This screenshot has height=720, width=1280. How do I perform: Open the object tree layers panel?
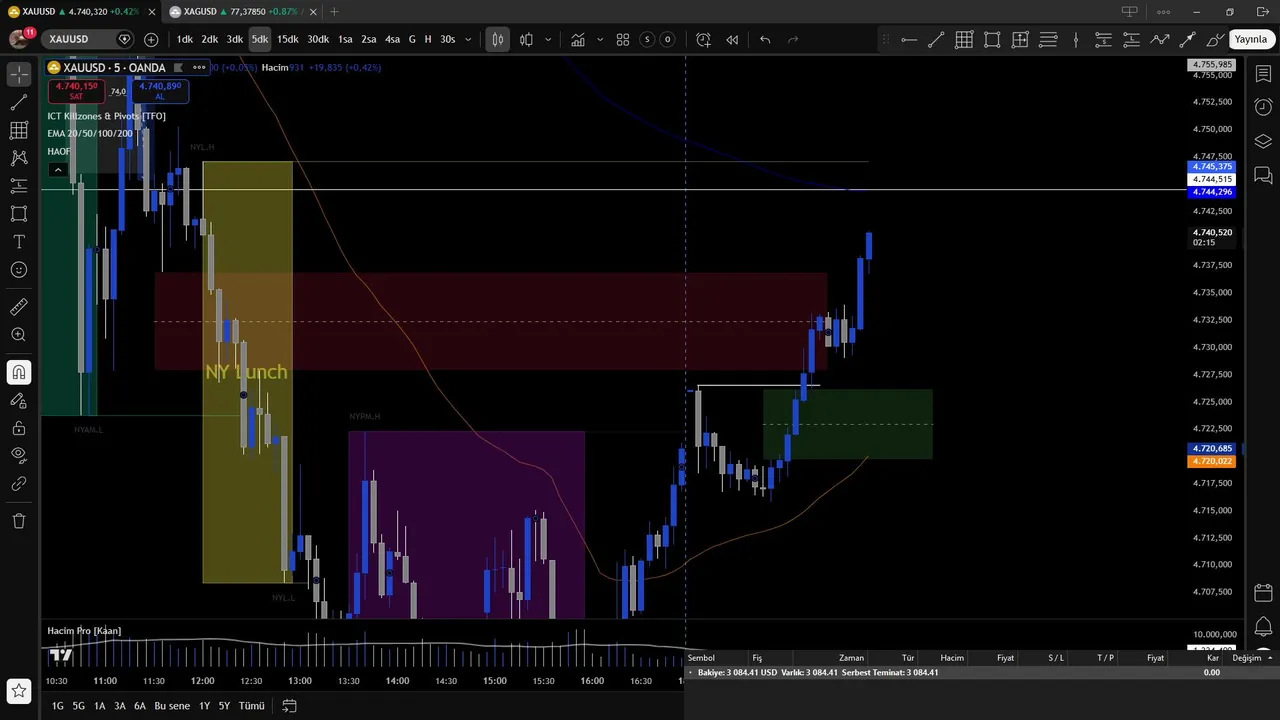click(1263, 141)
